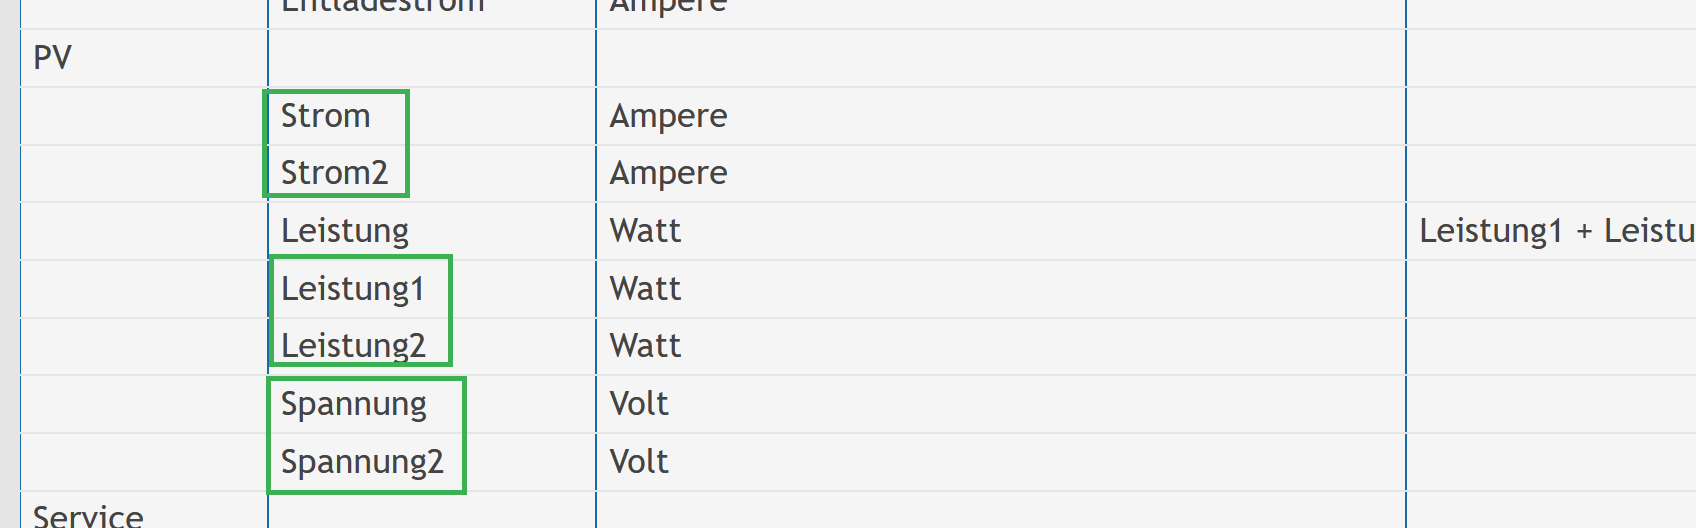Select the Strom2 cell
Image resolution: width=1696 pixels, height=528 pixels.
pos(334,173)
